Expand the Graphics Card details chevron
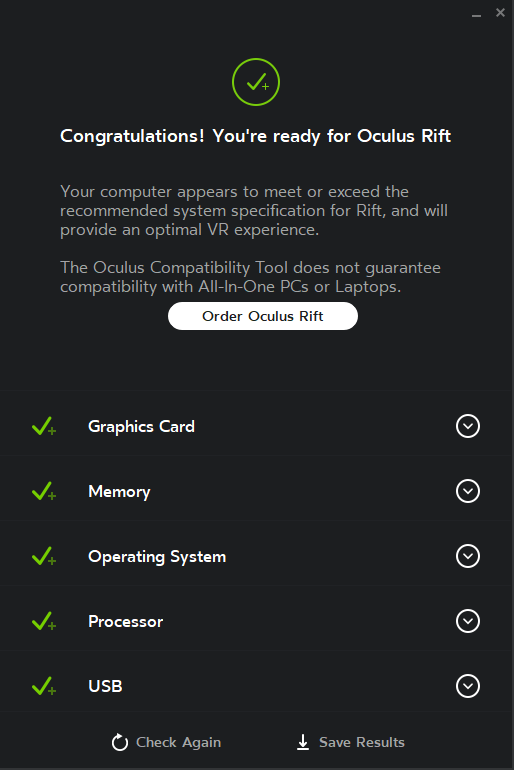This screenshot has width=514, height=770. pos(468,426)
